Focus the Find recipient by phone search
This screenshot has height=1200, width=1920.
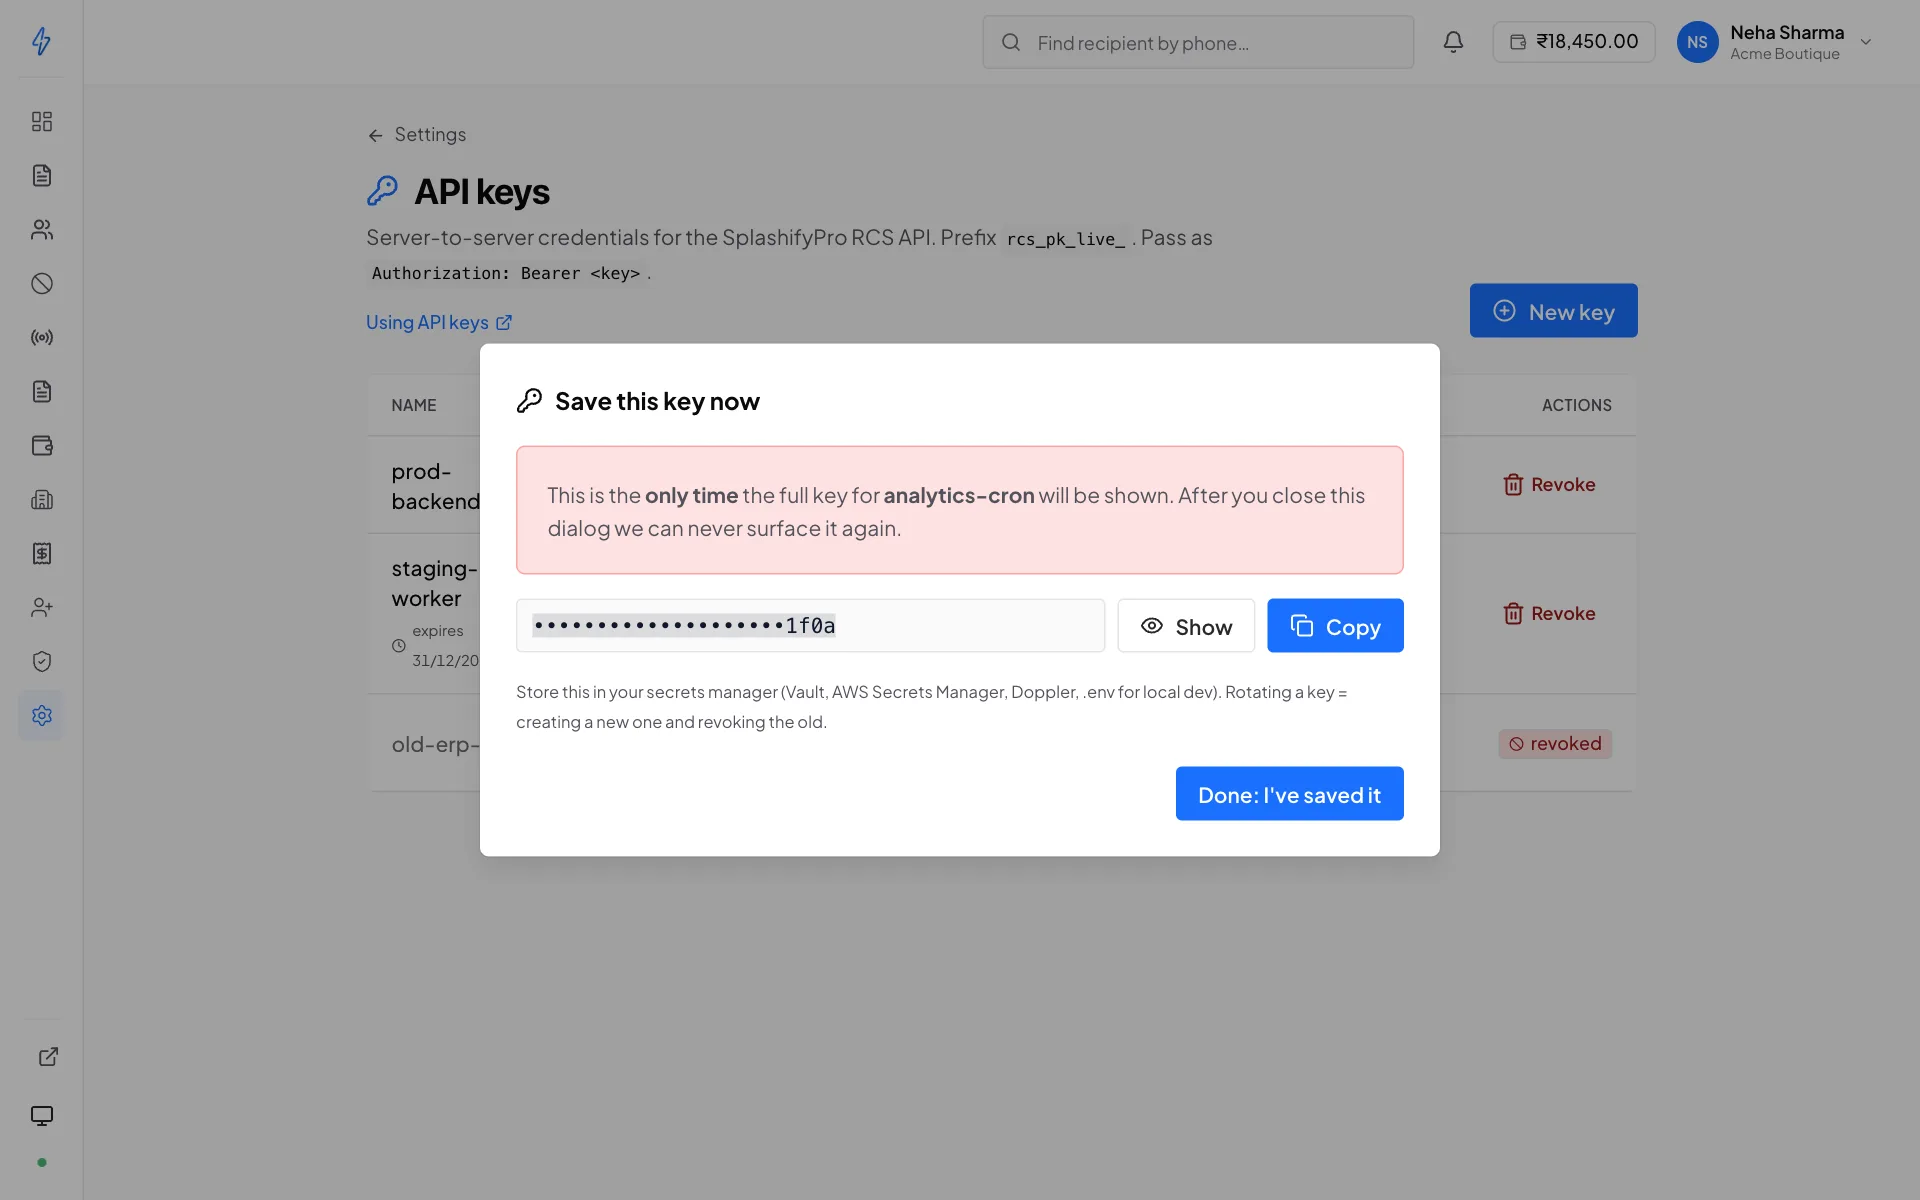(x=1198, y=42)
